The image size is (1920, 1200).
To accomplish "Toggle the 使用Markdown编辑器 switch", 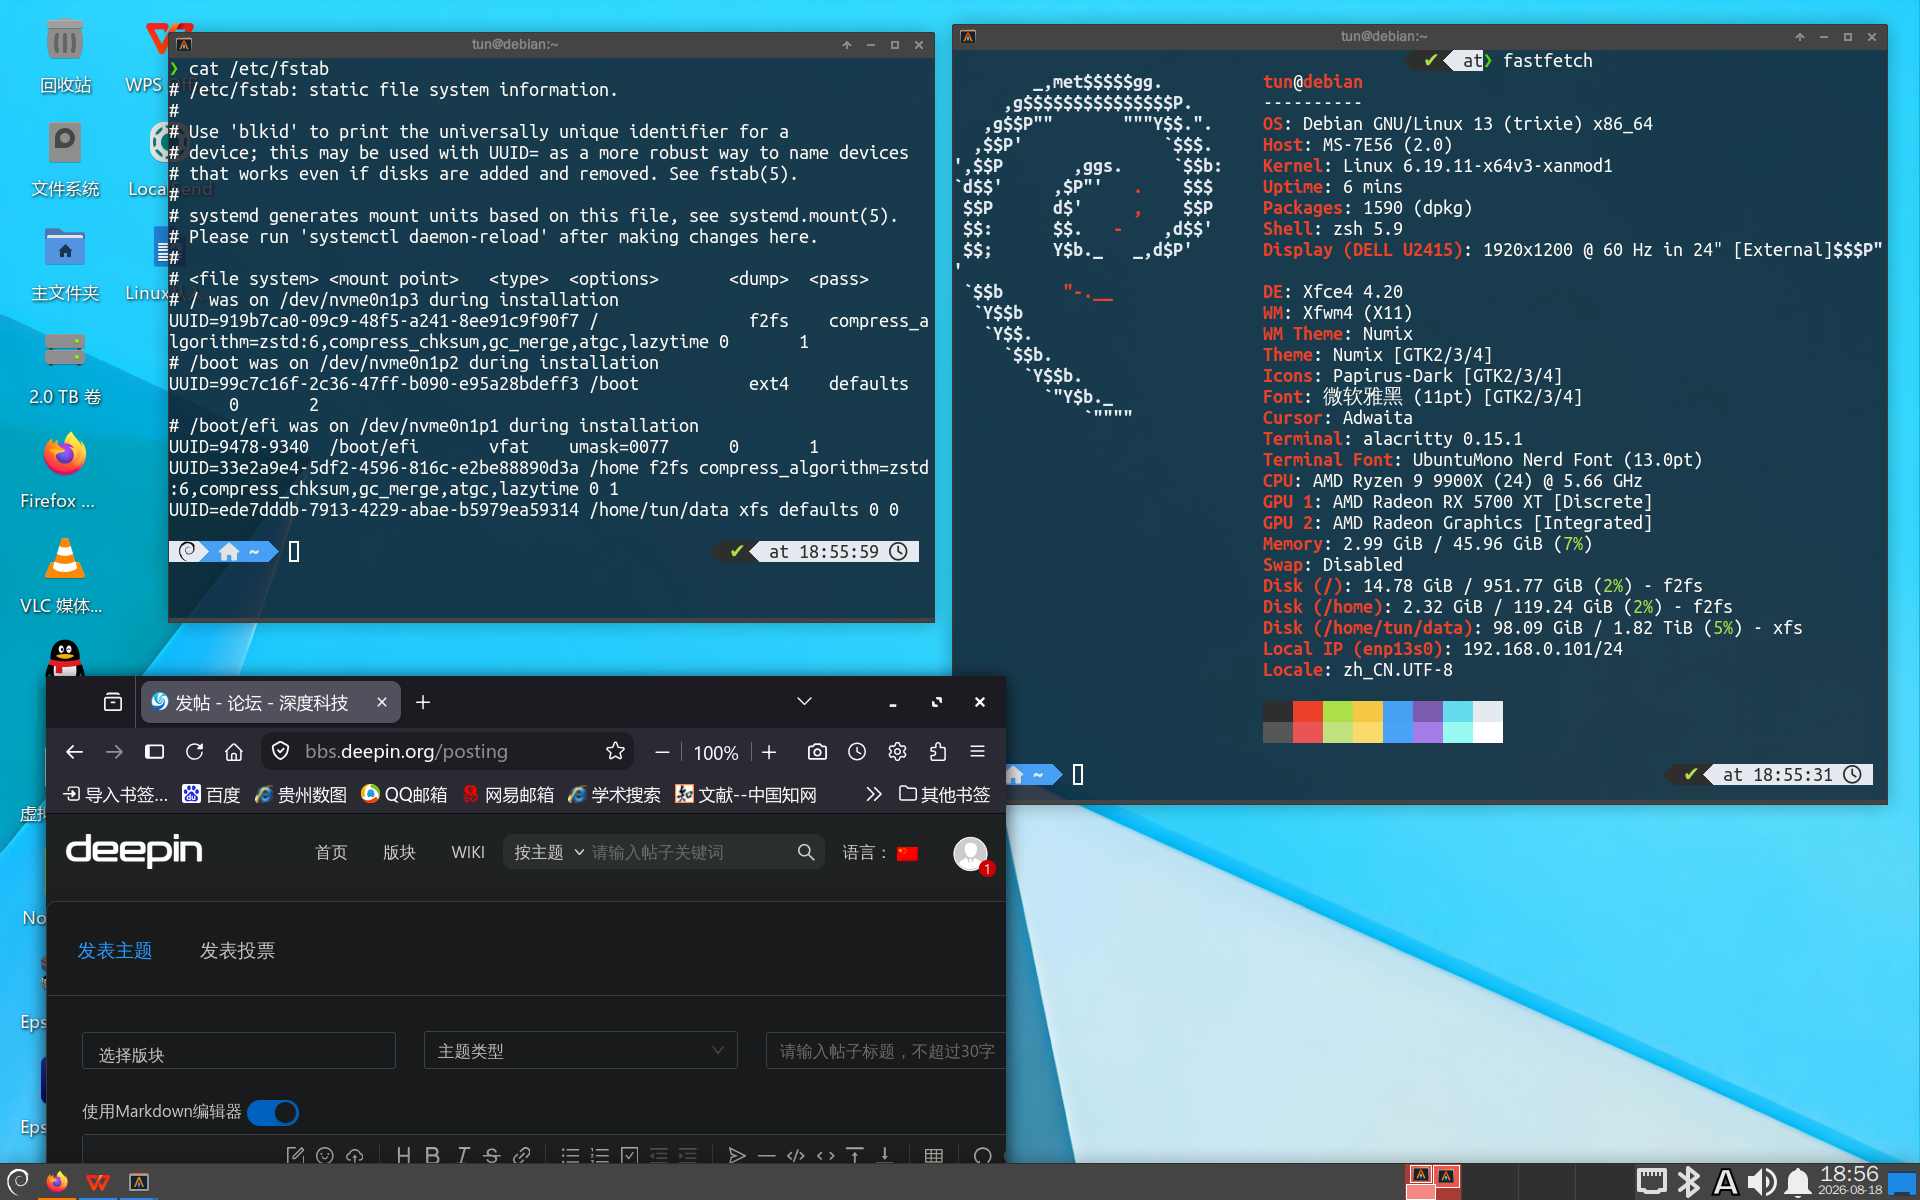I will click(273, 1112).
